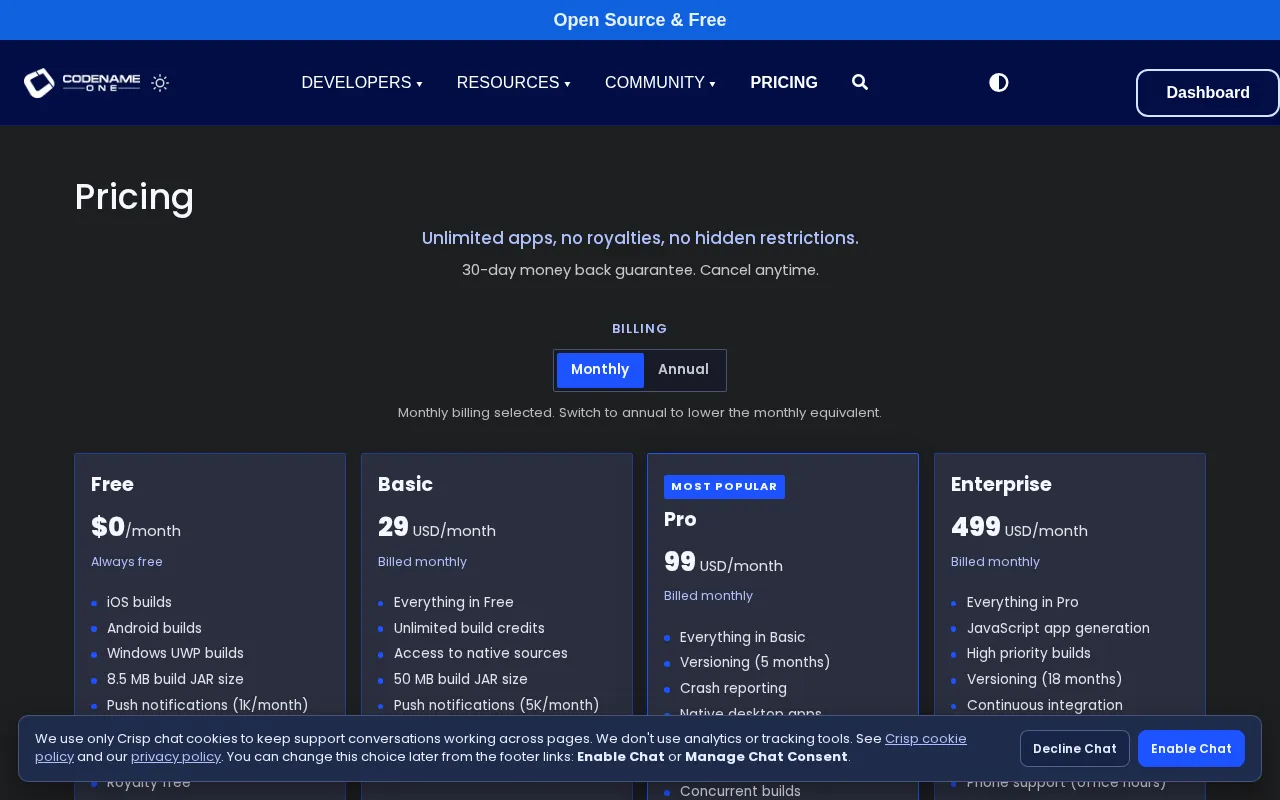Click 'Unlimited build credits' item
1280x800 pixels.
click(x=469, y=628)
